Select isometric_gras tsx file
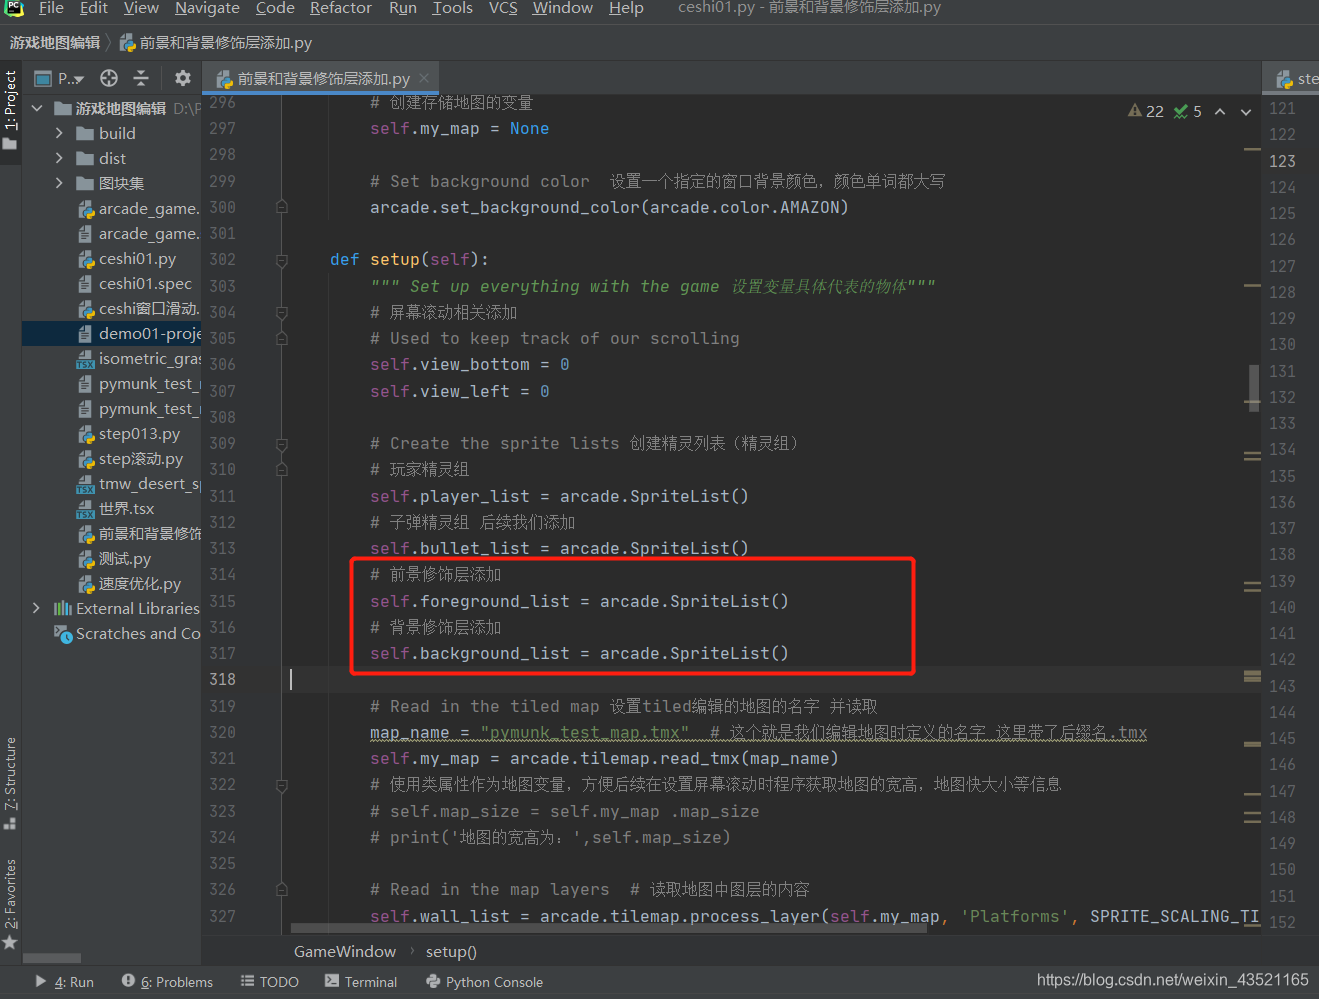Screen dimensions: 1319x999 [139, 358]
